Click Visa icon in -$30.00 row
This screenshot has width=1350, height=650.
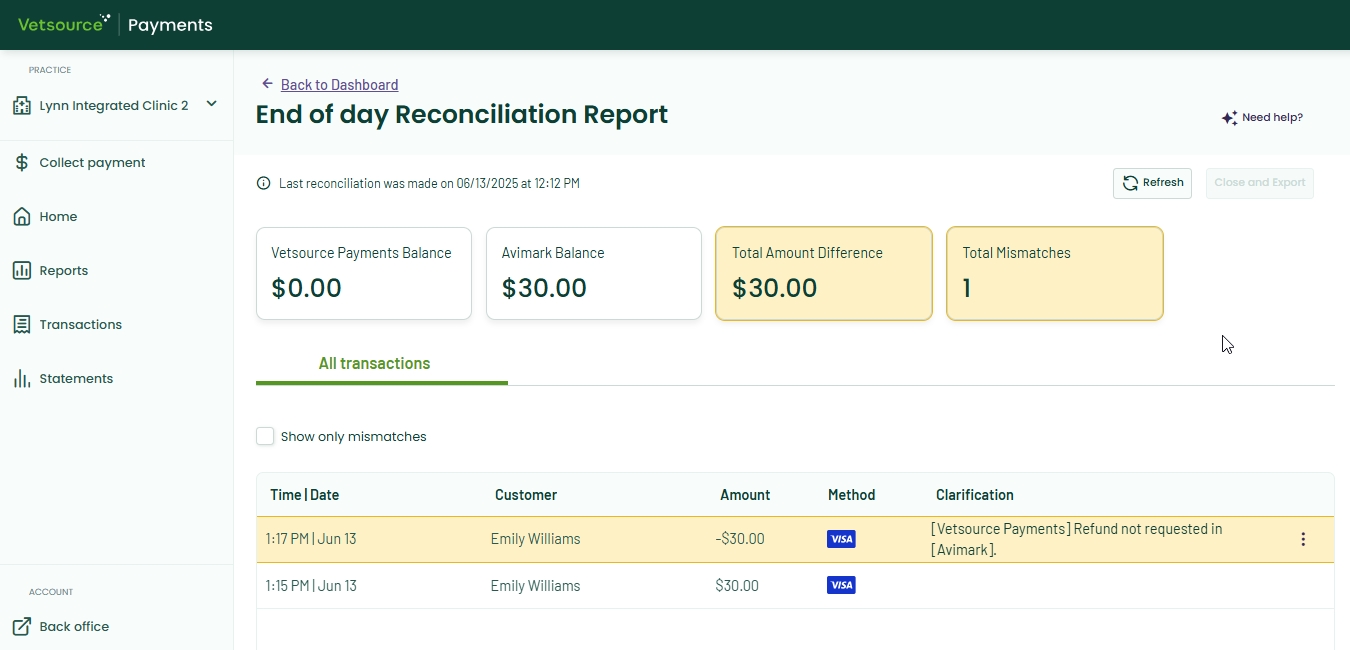[841, 539]
